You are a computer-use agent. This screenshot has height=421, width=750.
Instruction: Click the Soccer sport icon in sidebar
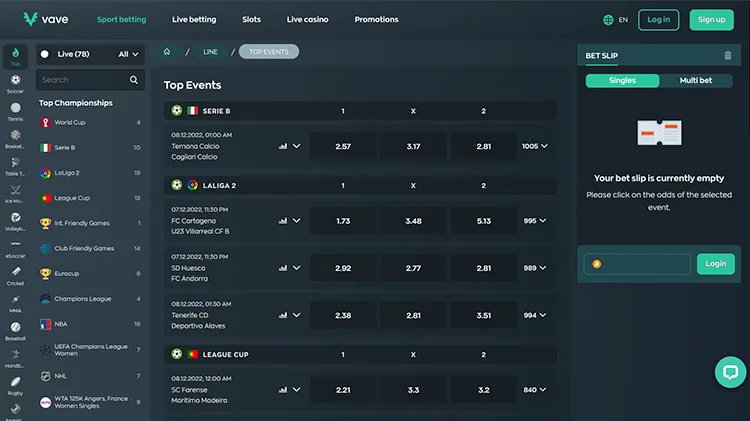15,79
